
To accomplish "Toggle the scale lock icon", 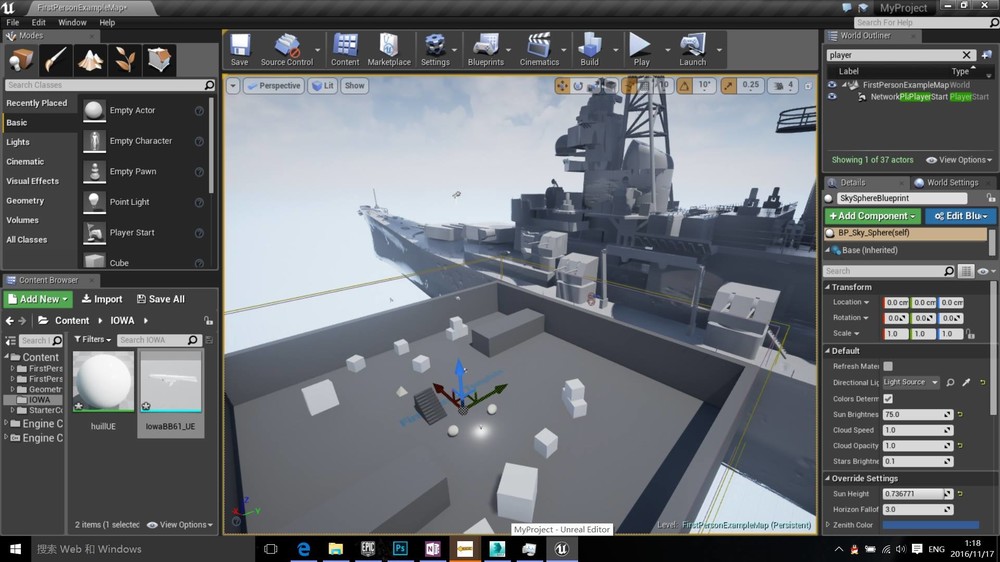I will click(970, 334).
